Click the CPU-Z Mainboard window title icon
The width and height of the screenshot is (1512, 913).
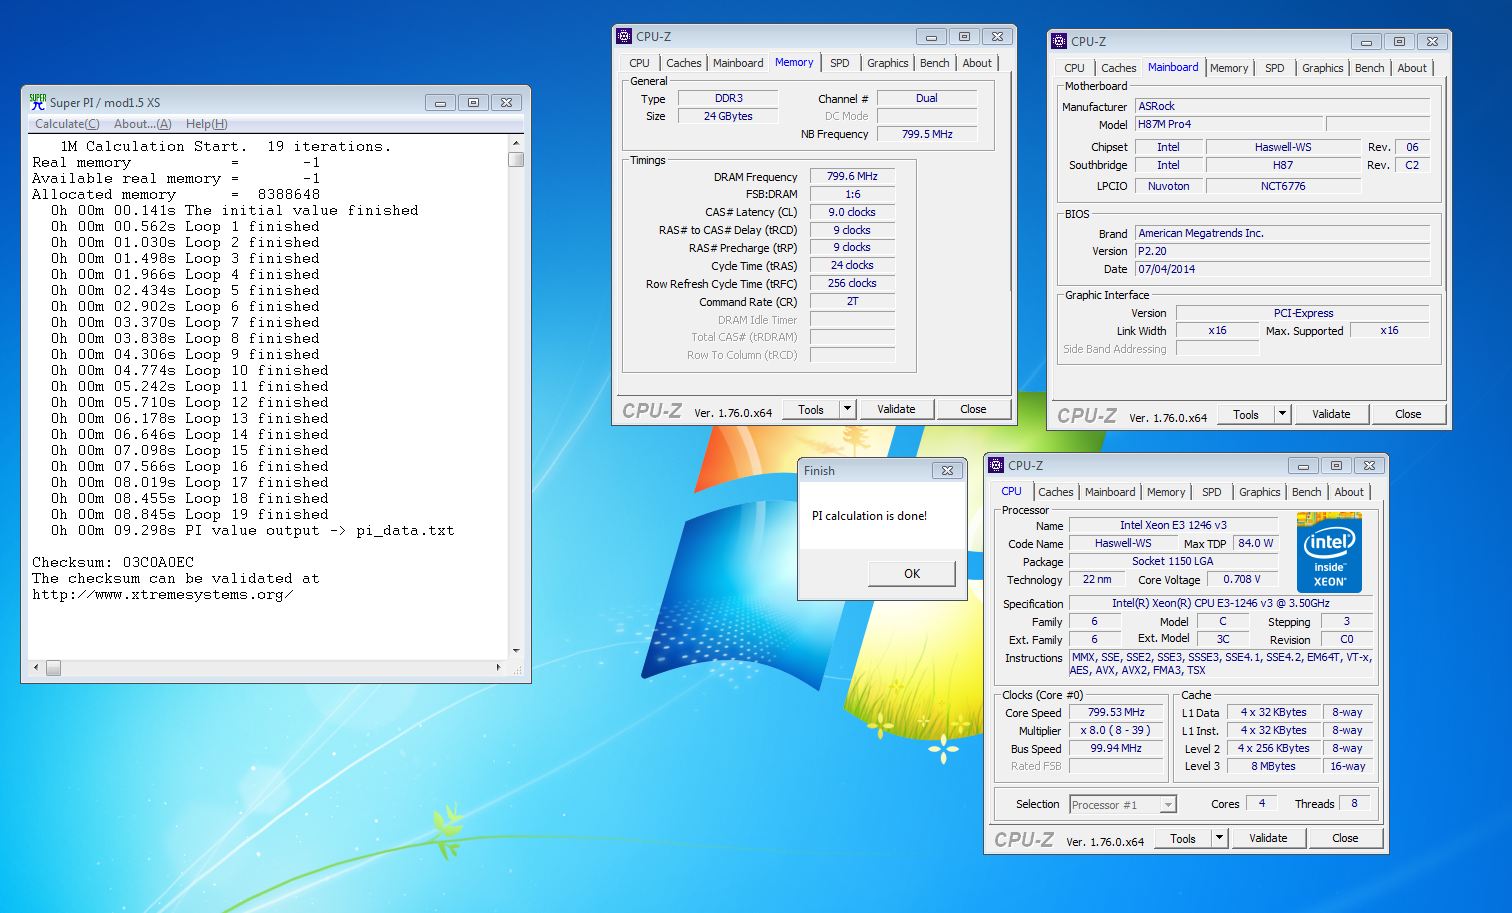tap(1059, 41)
